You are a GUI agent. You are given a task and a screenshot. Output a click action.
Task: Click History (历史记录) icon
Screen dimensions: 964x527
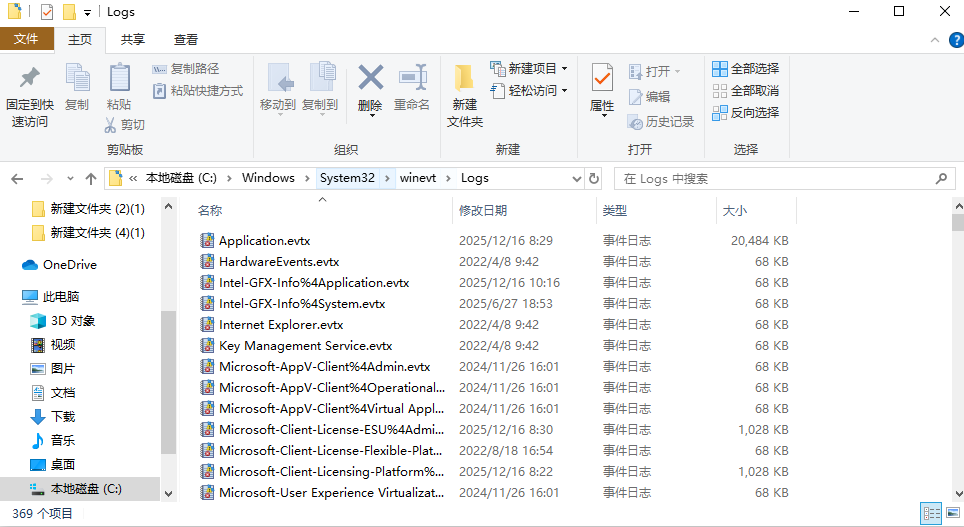coord(635,122)
